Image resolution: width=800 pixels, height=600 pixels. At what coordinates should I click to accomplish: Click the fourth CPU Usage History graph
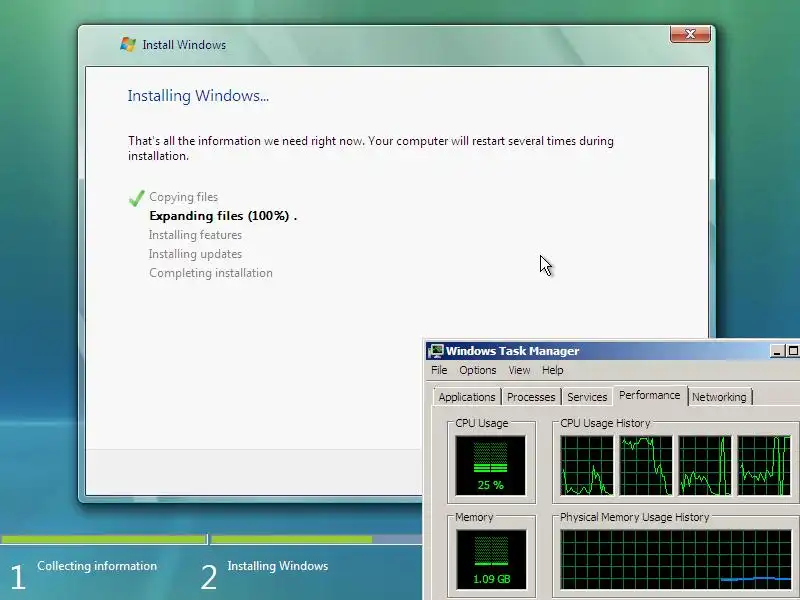[764, 465]
